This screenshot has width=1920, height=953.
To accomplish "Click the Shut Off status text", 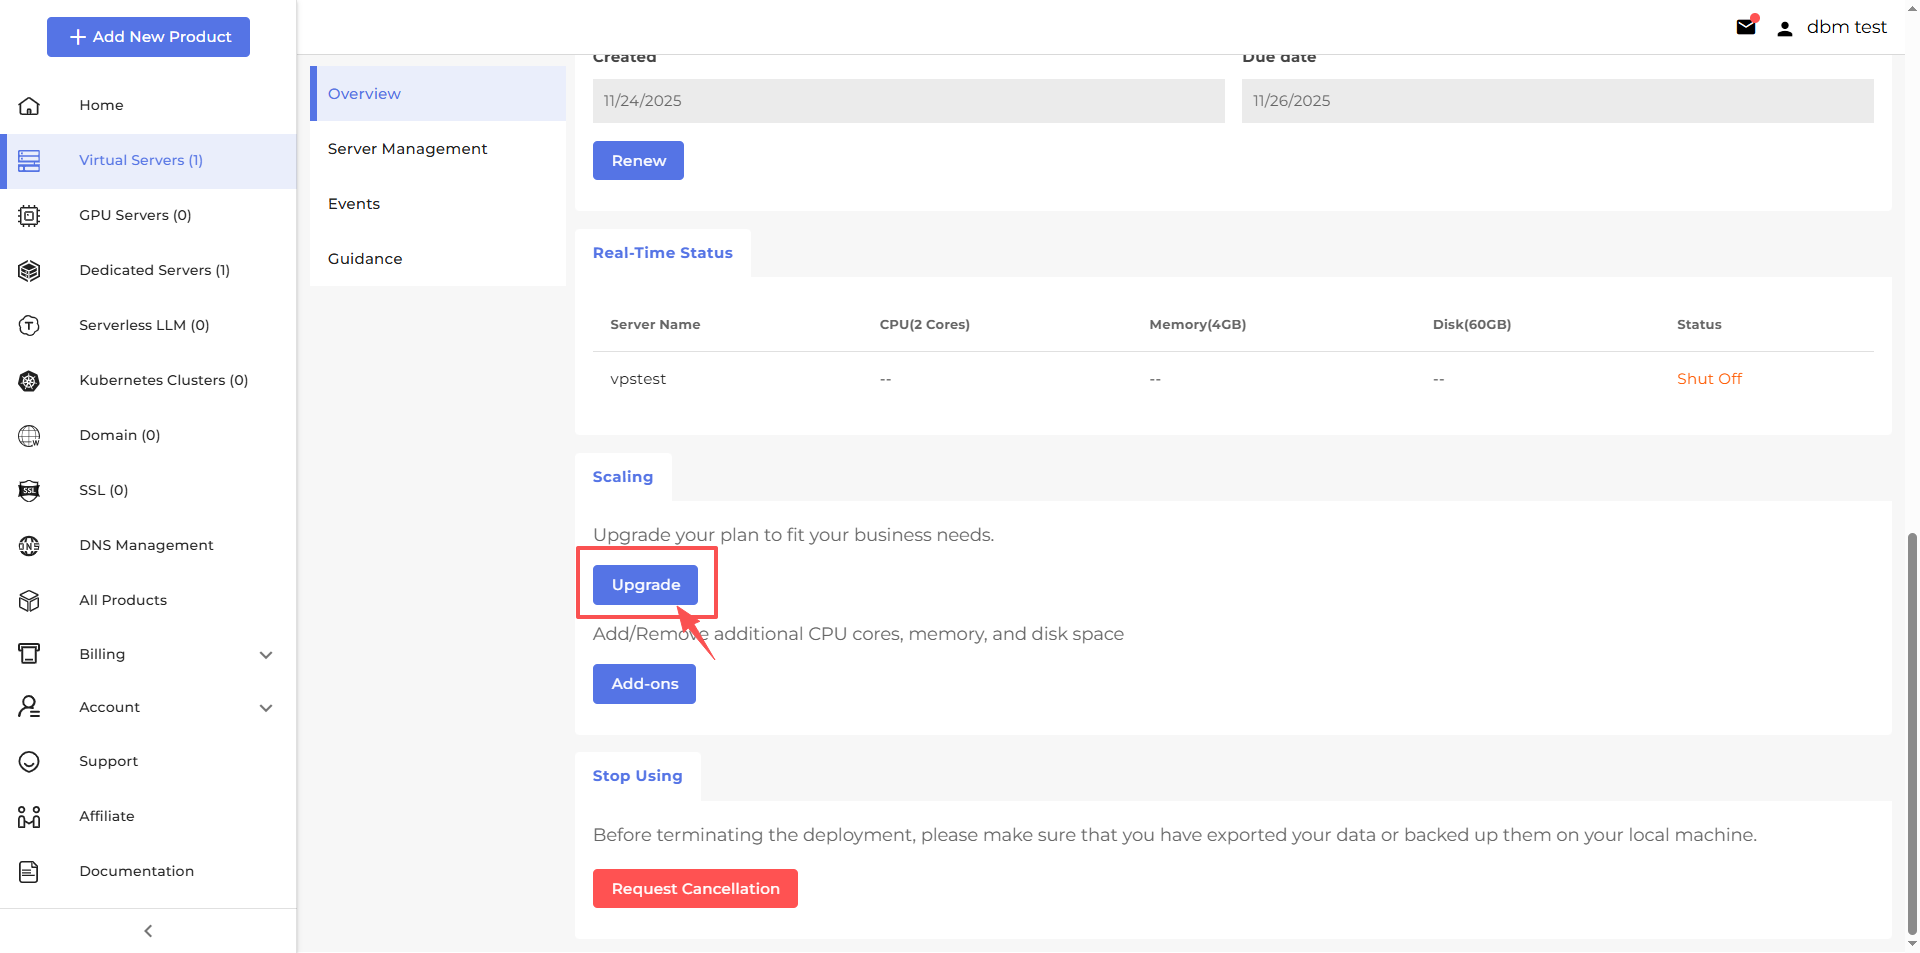I will click(x=1709, y=379).
